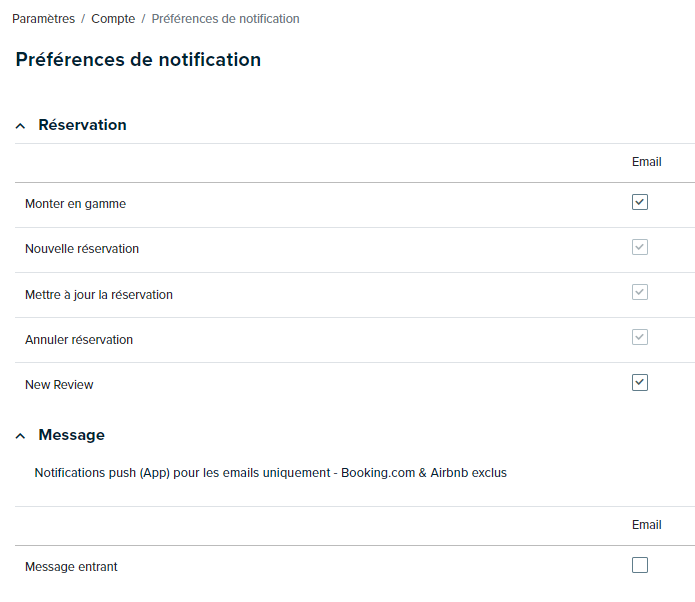Click Email column header in Message table

(x=647, y=525)
